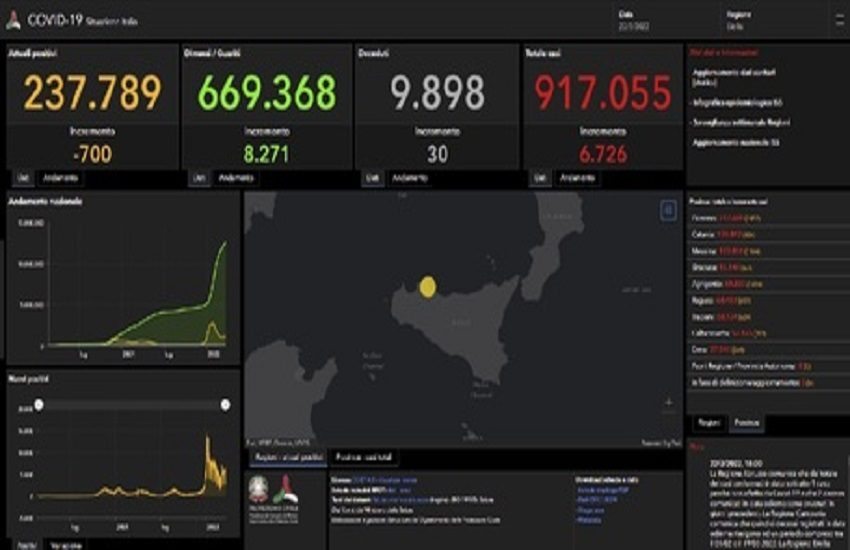Click the yellow circle marker on Sicily

pyautogui.click(x=427, y=287)
